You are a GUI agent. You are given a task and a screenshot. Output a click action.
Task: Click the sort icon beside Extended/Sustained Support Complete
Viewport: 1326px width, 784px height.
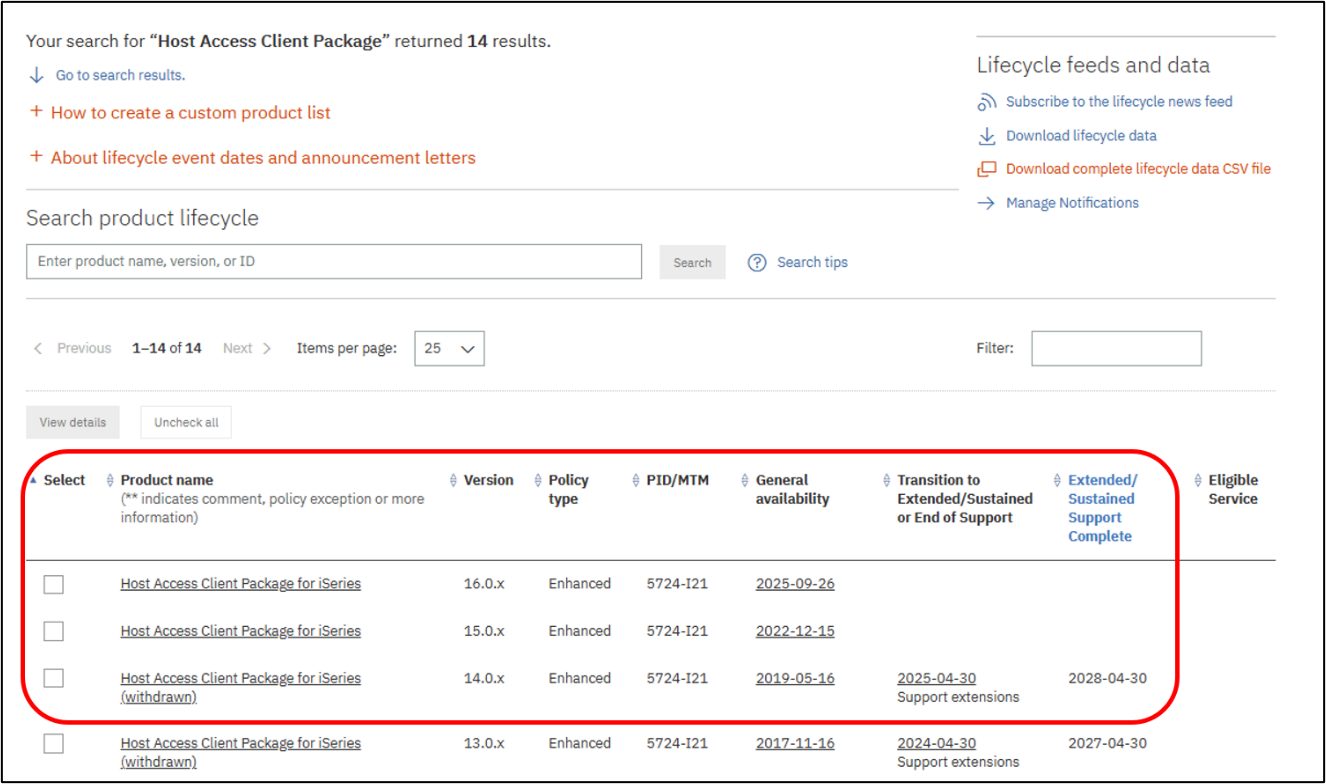1058,480
